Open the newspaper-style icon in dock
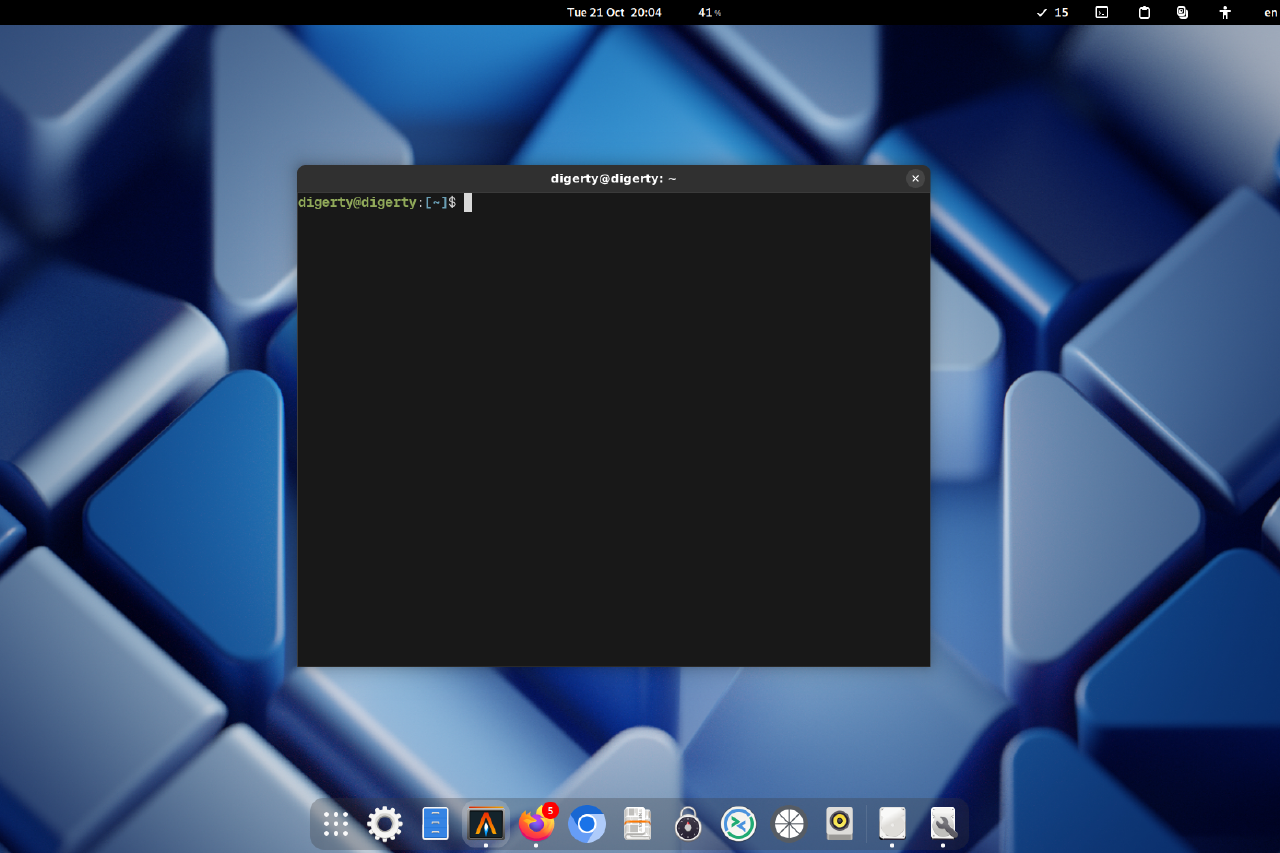 (x=638, y=824)
